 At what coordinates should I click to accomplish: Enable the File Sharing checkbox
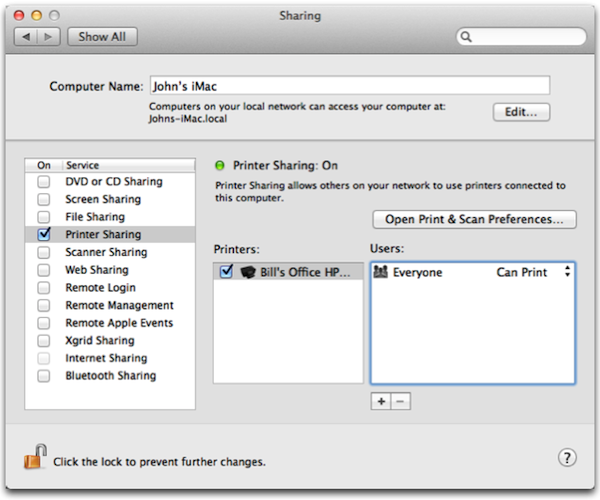(x=43, y=217)
